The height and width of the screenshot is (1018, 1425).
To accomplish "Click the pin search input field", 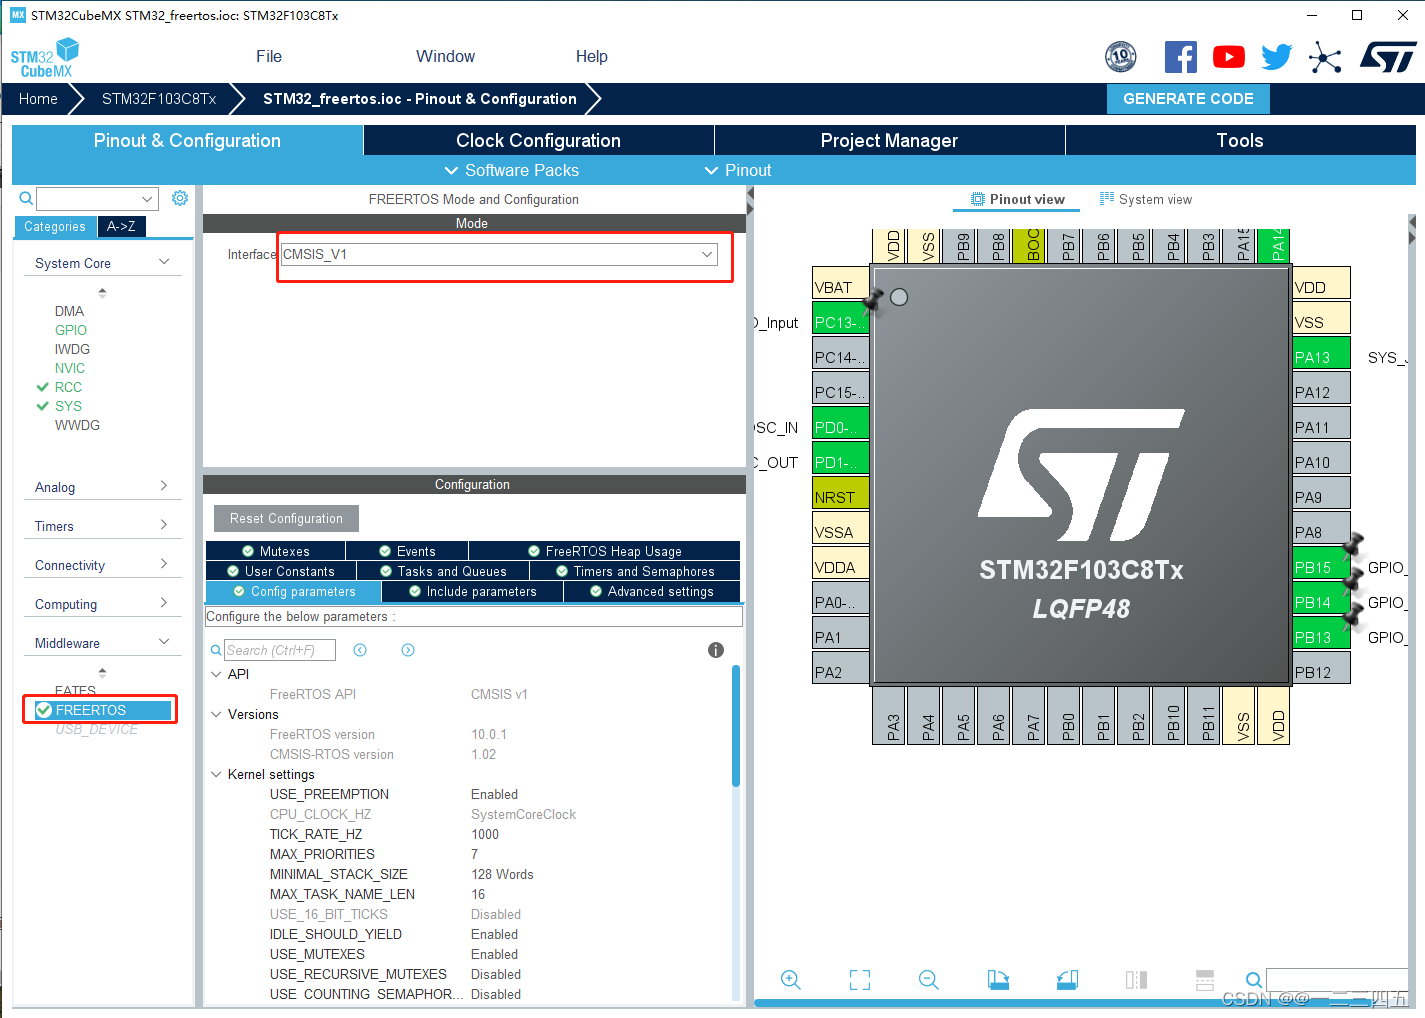I will point(1336,980).
